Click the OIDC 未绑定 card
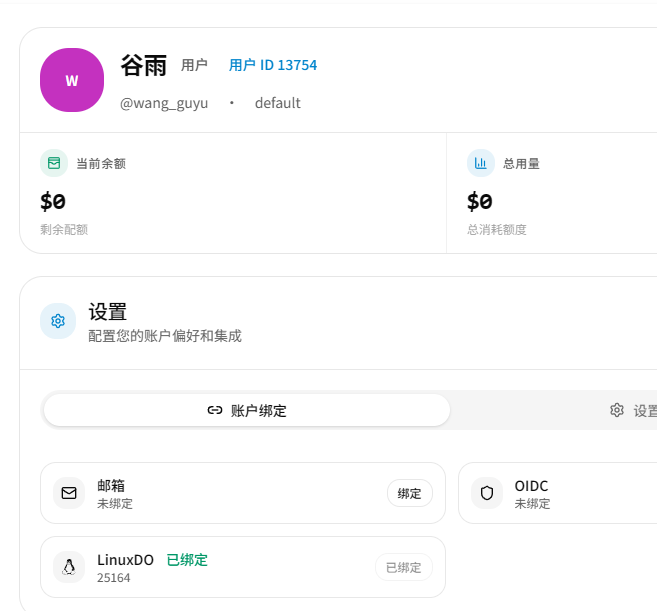The height and width of the screenshot is (611, 657). click(x=558, y=493)
